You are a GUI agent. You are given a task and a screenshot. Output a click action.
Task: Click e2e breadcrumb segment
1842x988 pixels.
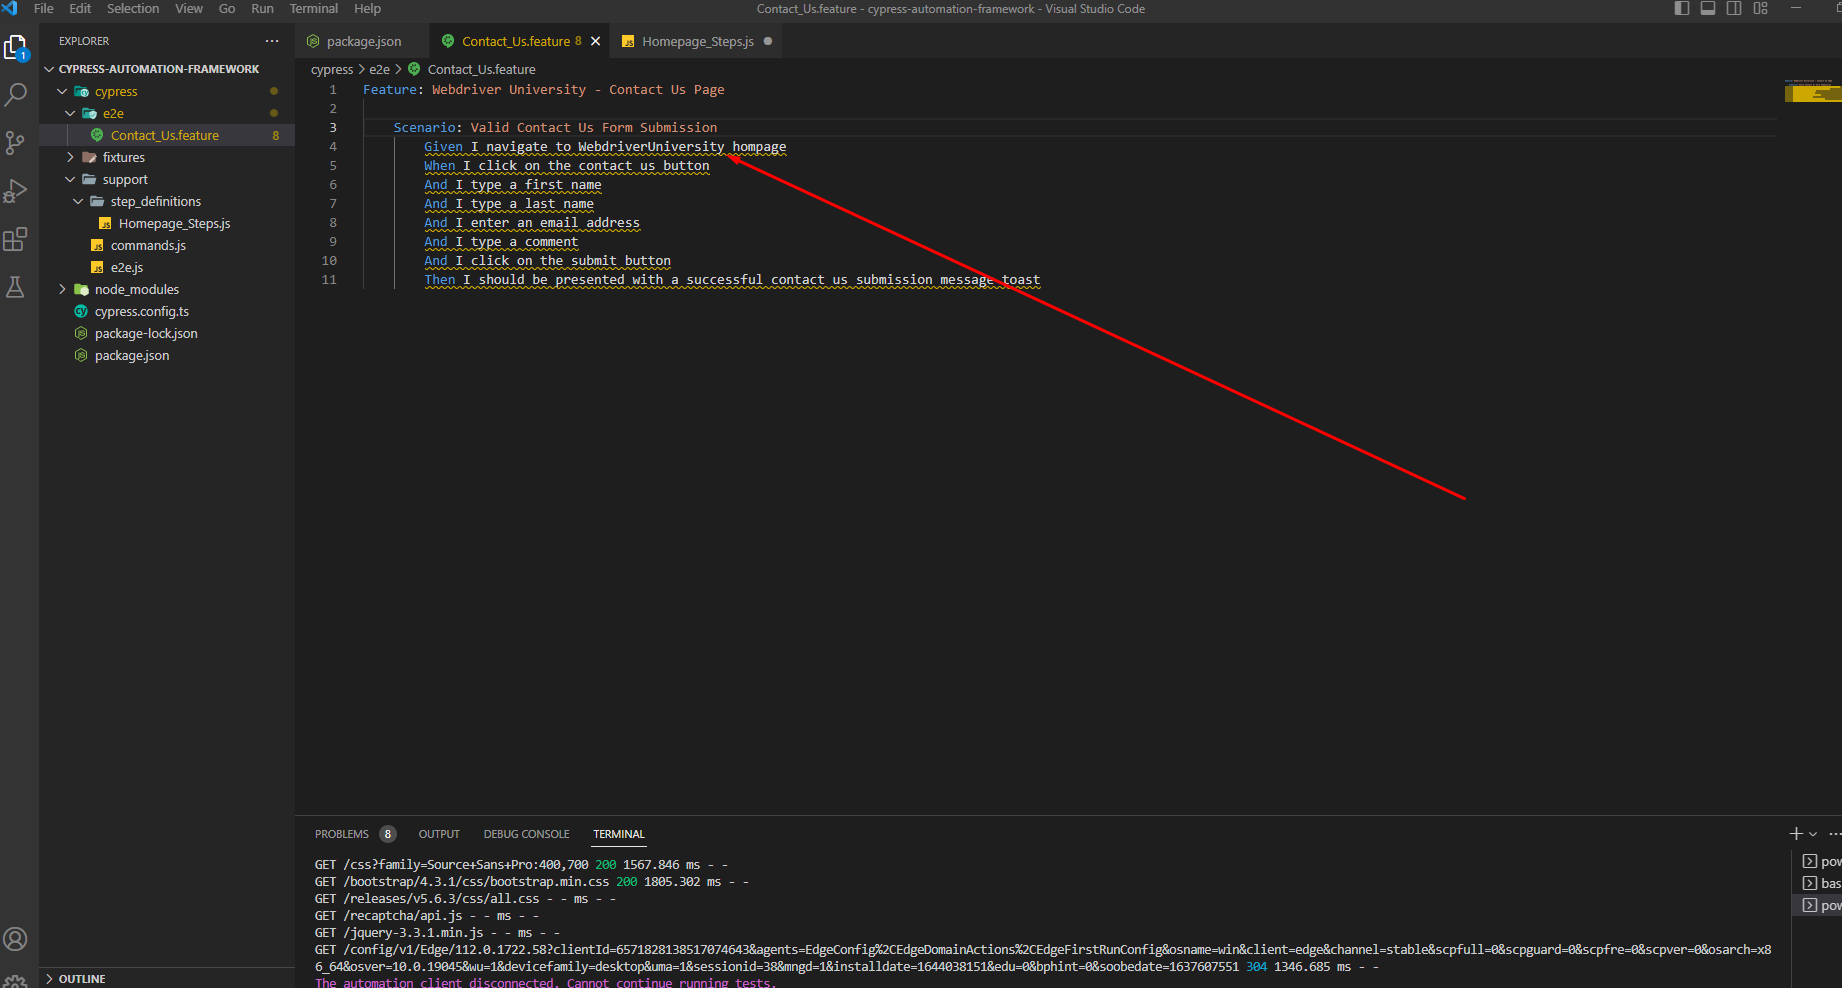tap(379, 69)
